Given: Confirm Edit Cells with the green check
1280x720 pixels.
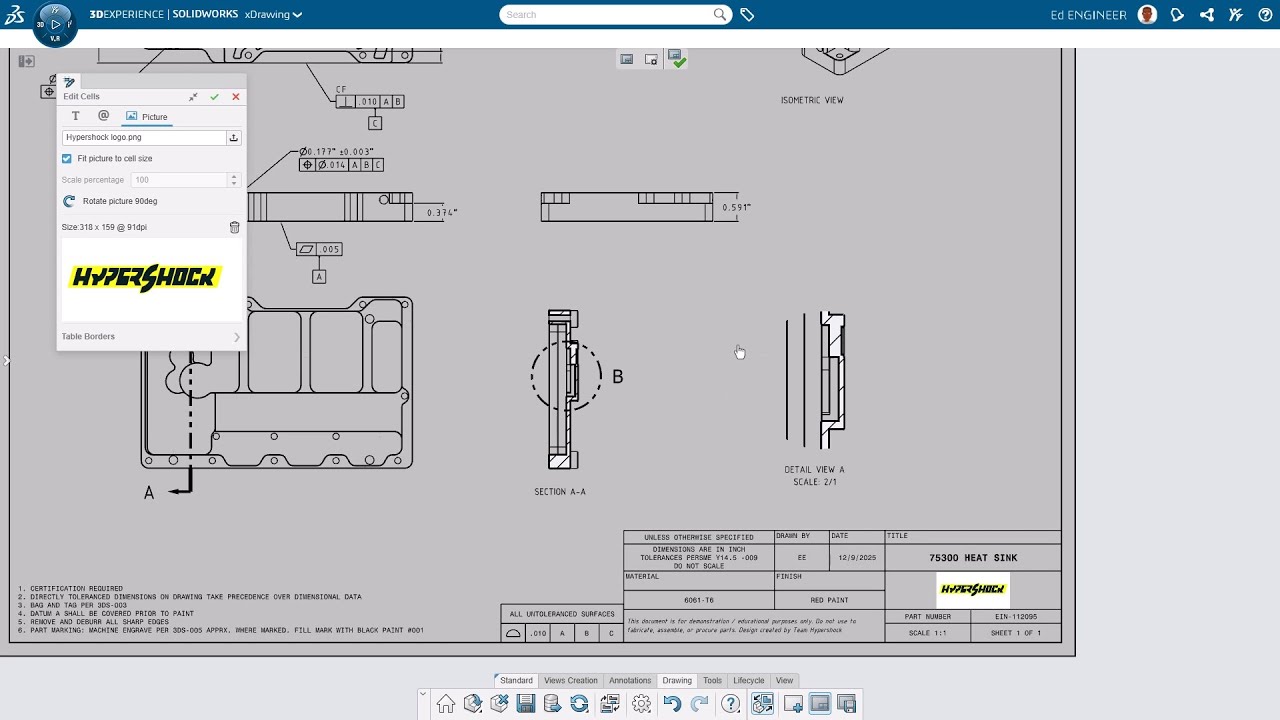Looking at the screenshot, I should point(214,97).
